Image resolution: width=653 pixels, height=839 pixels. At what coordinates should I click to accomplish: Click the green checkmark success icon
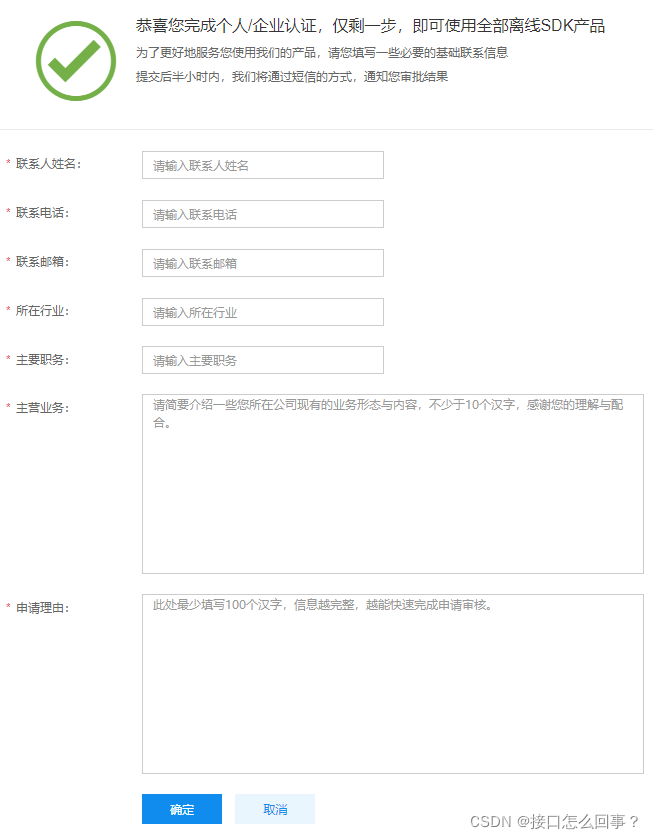[76, 61]
